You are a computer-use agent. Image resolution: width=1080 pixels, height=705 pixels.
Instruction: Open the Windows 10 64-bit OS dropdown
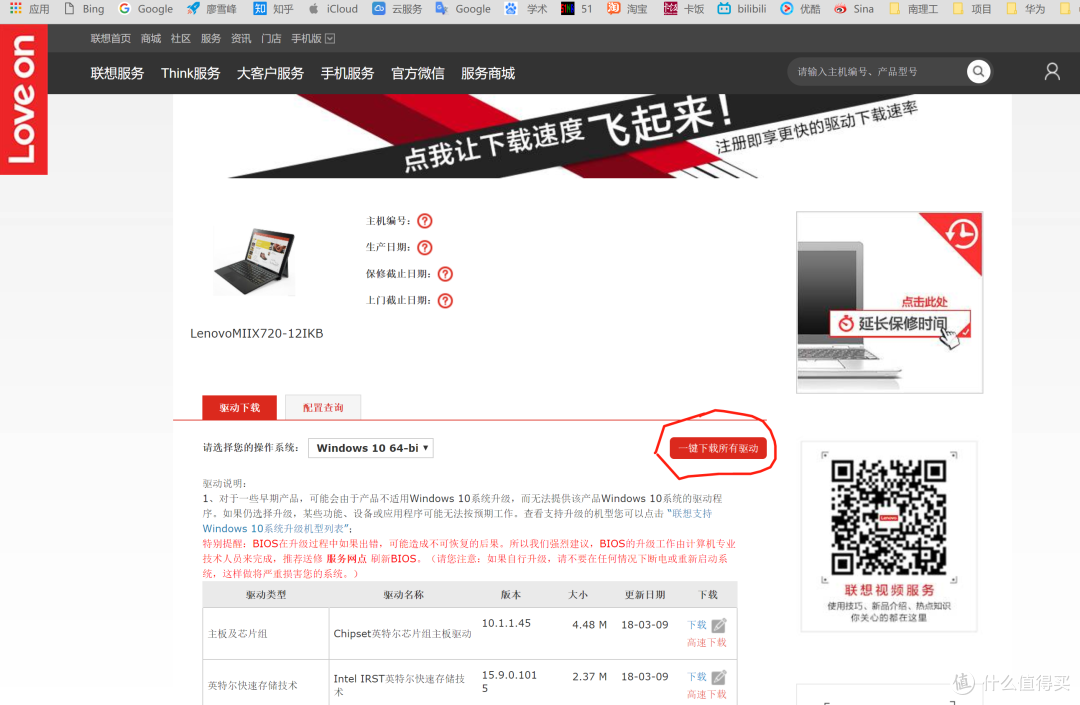coord(371,448)
